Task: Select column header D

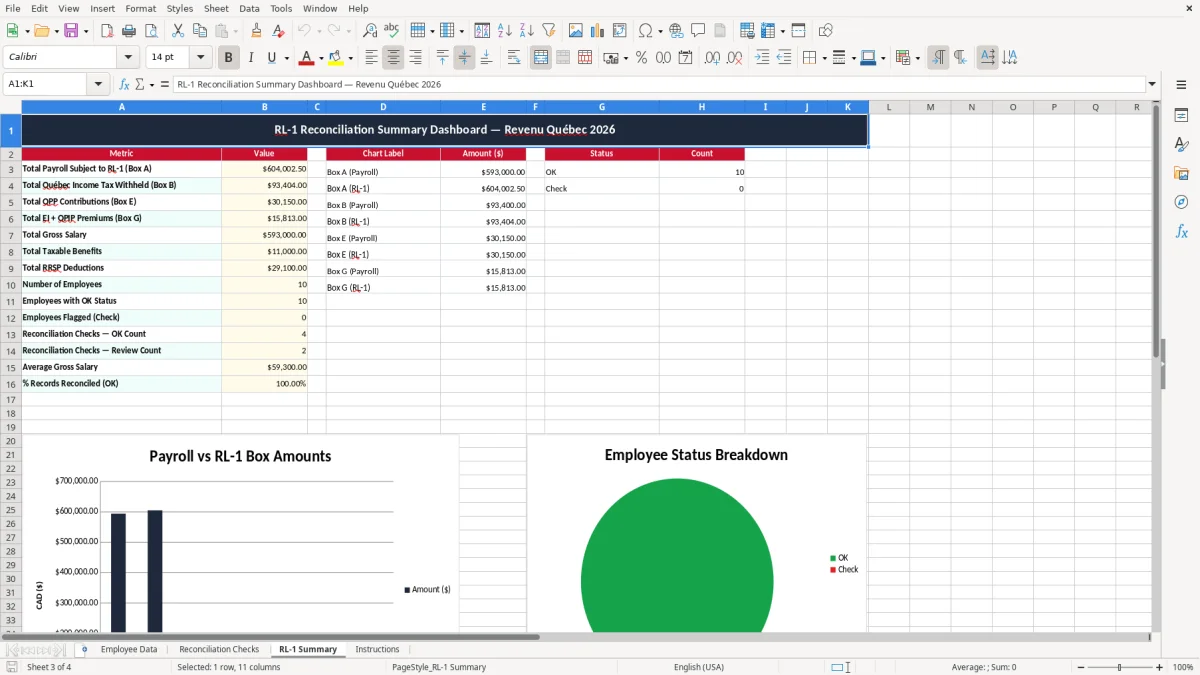Action: [x=383, y=107]
